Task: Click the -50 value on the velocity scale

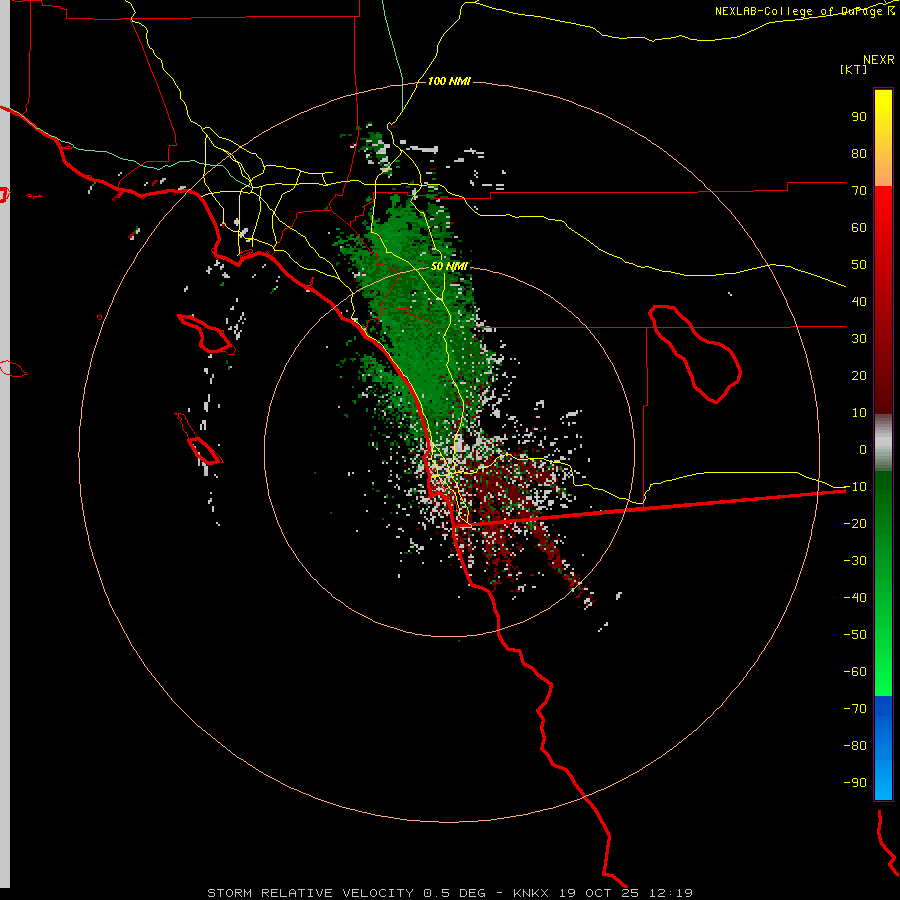Action: tap(855, 635)
